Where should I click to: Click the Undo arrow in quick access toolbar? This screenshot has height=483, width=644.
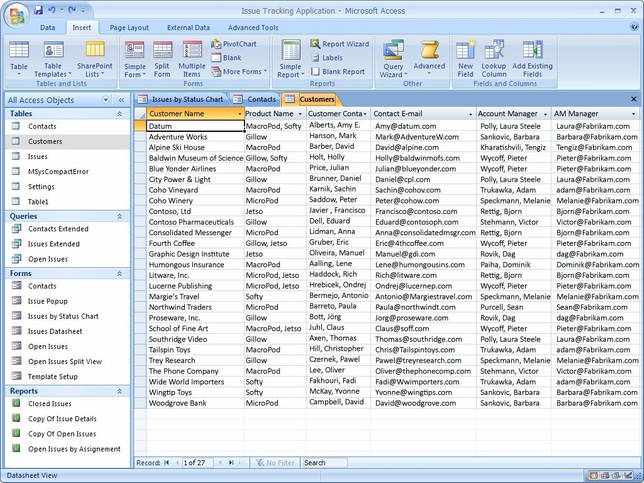[x=52, y=10]
